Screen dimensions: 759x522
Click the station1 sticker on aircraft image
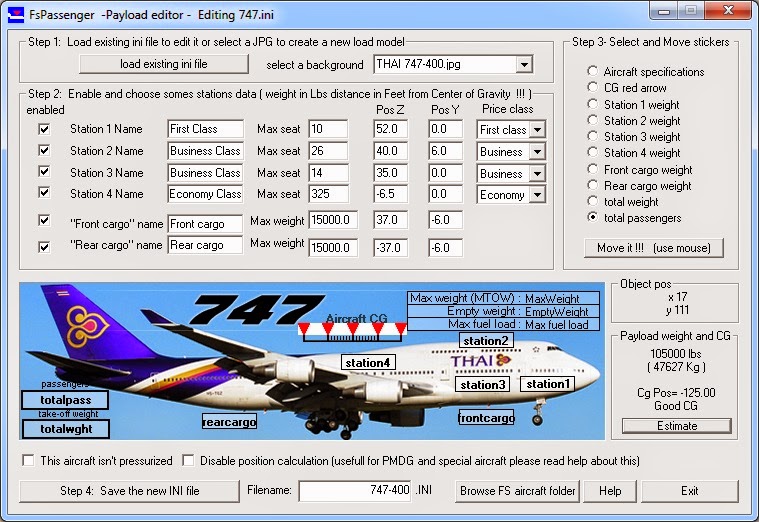547,384
